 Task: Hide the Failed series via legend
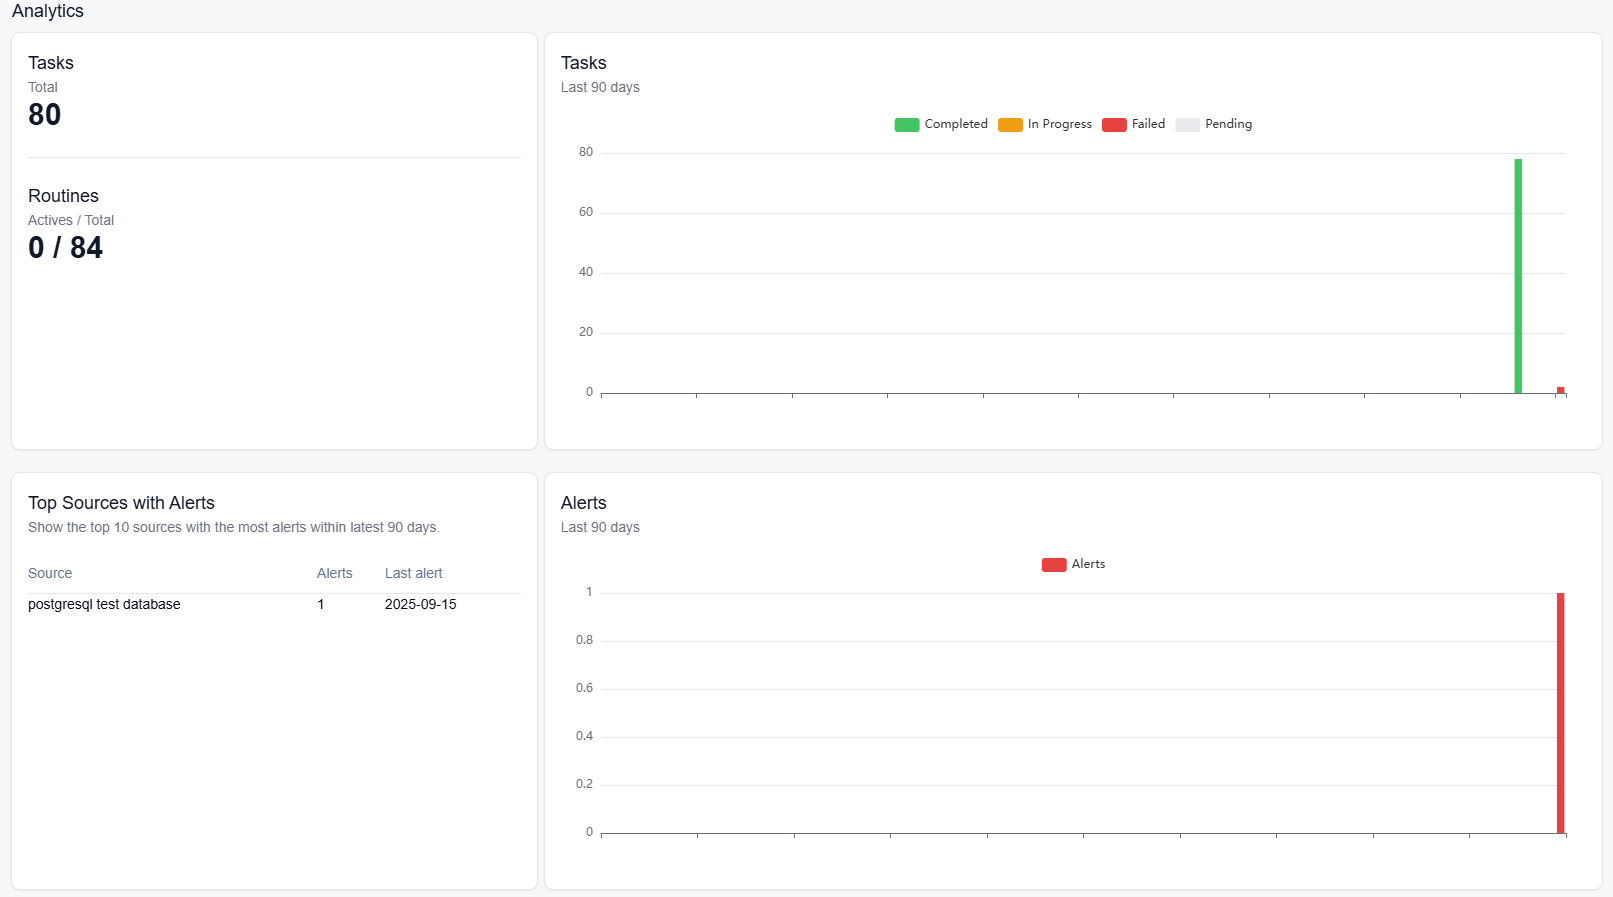[1134, 124]
